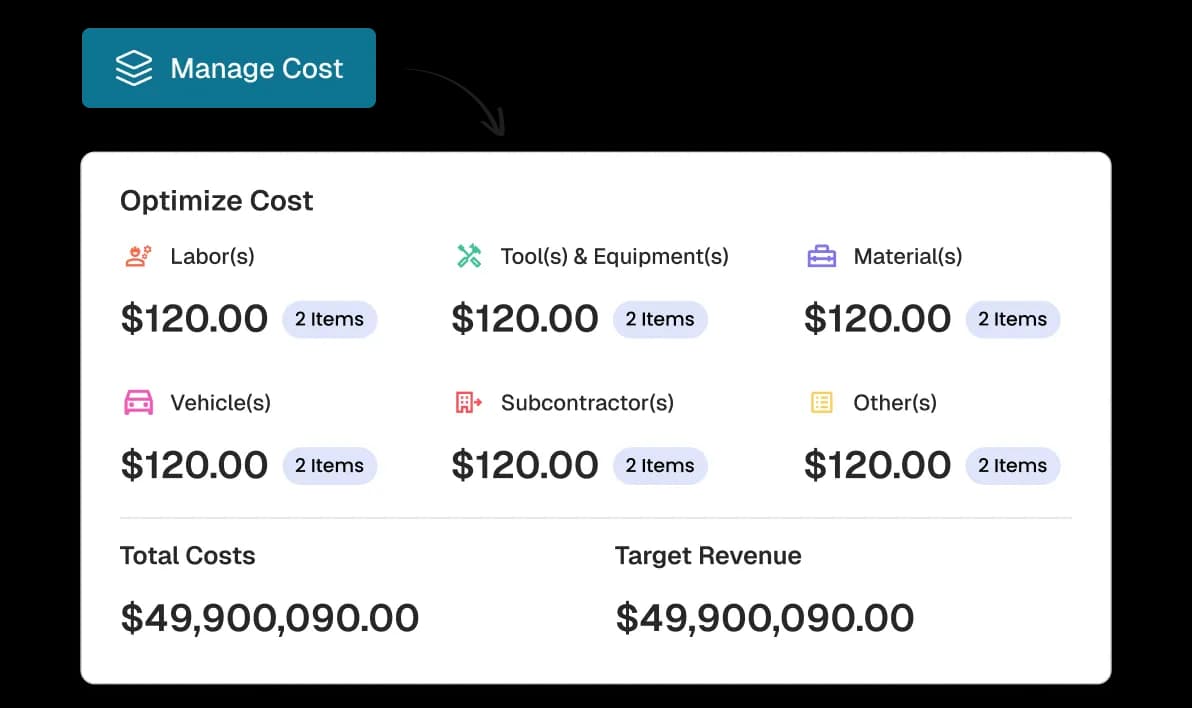Click the layers icon on Manage Cost button
Image resolution: width=1192 pixels, height=708 pixels.
point(134,68)
